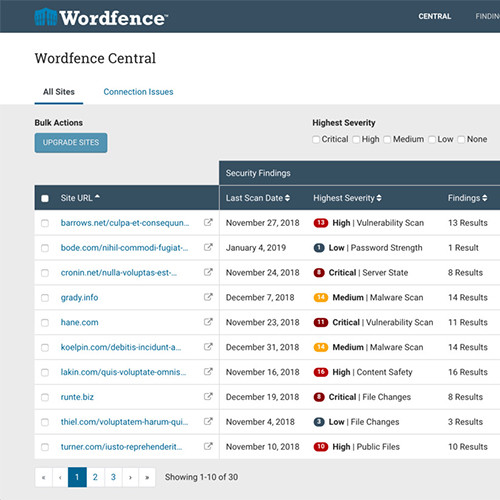The width and height of the screenshot is (500, 500).
Task: Open external link icon for cronin.net row
Action: pos(208,272)
